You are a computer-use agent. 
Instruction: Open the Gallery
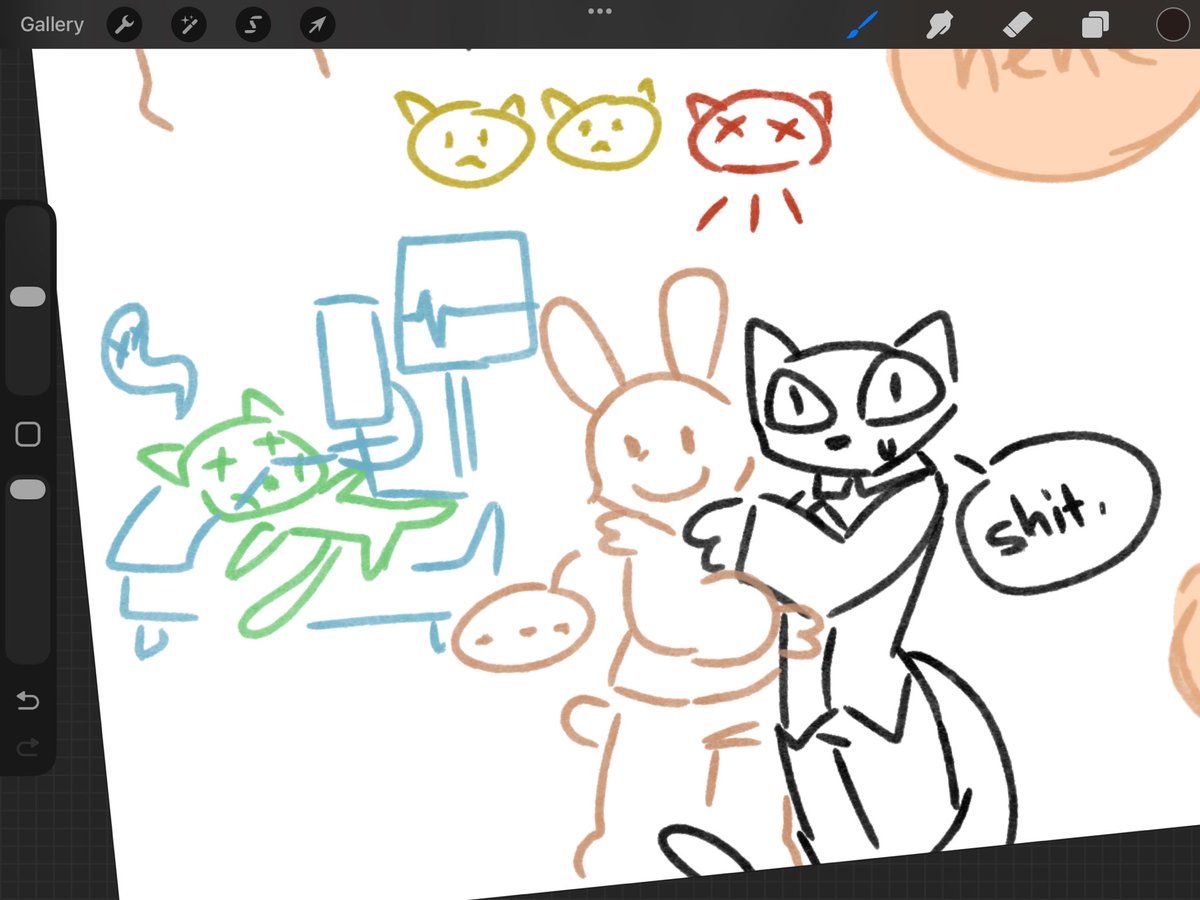(52, 25)
